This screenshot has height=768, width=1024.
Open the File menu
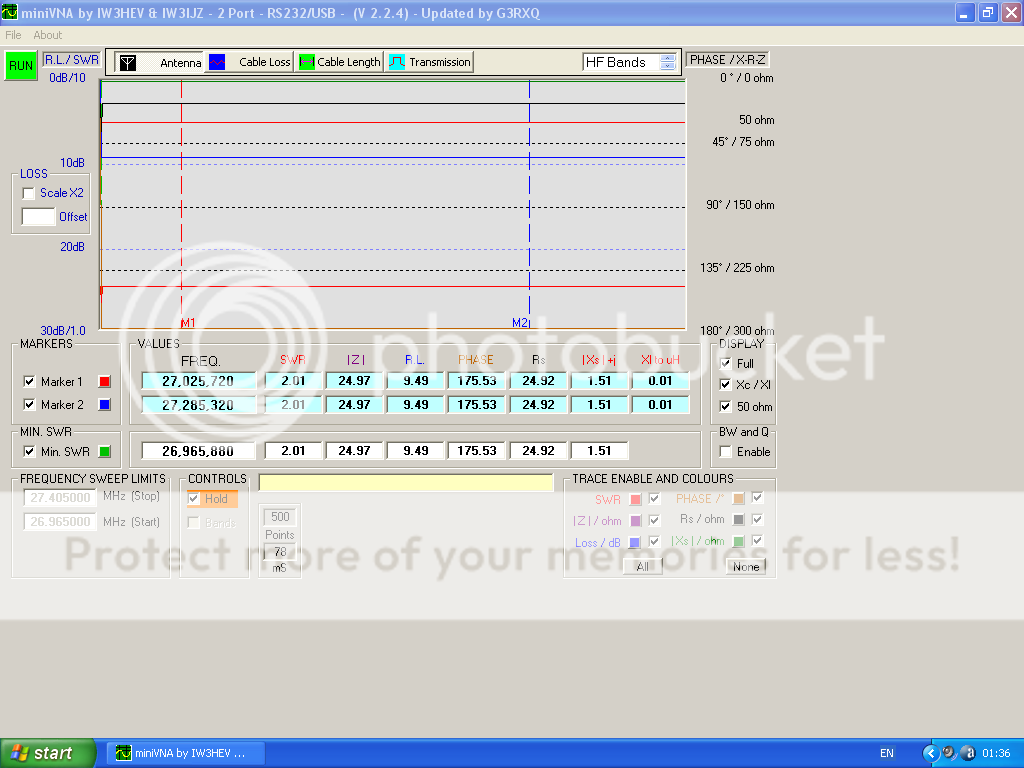tap(14, 35)
